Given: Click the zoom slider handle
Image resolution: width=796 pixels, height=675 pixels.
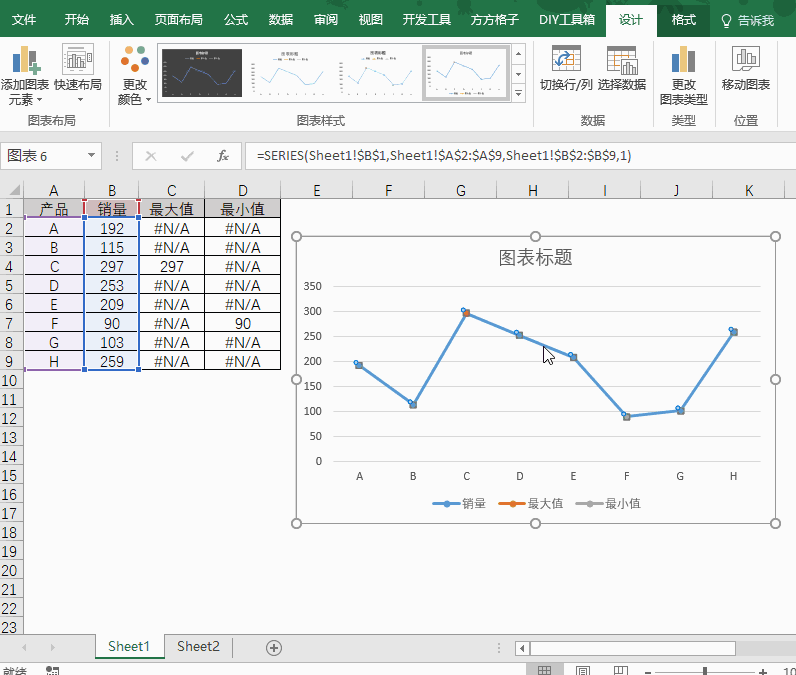Looking at the screenshot, I should pos(705,671).
